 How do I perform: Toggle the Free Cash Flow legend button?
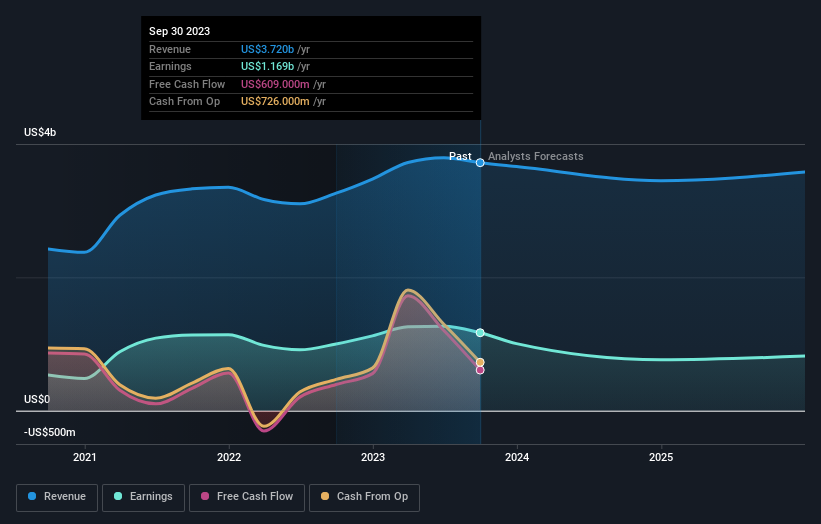click(x=247, y=497)
